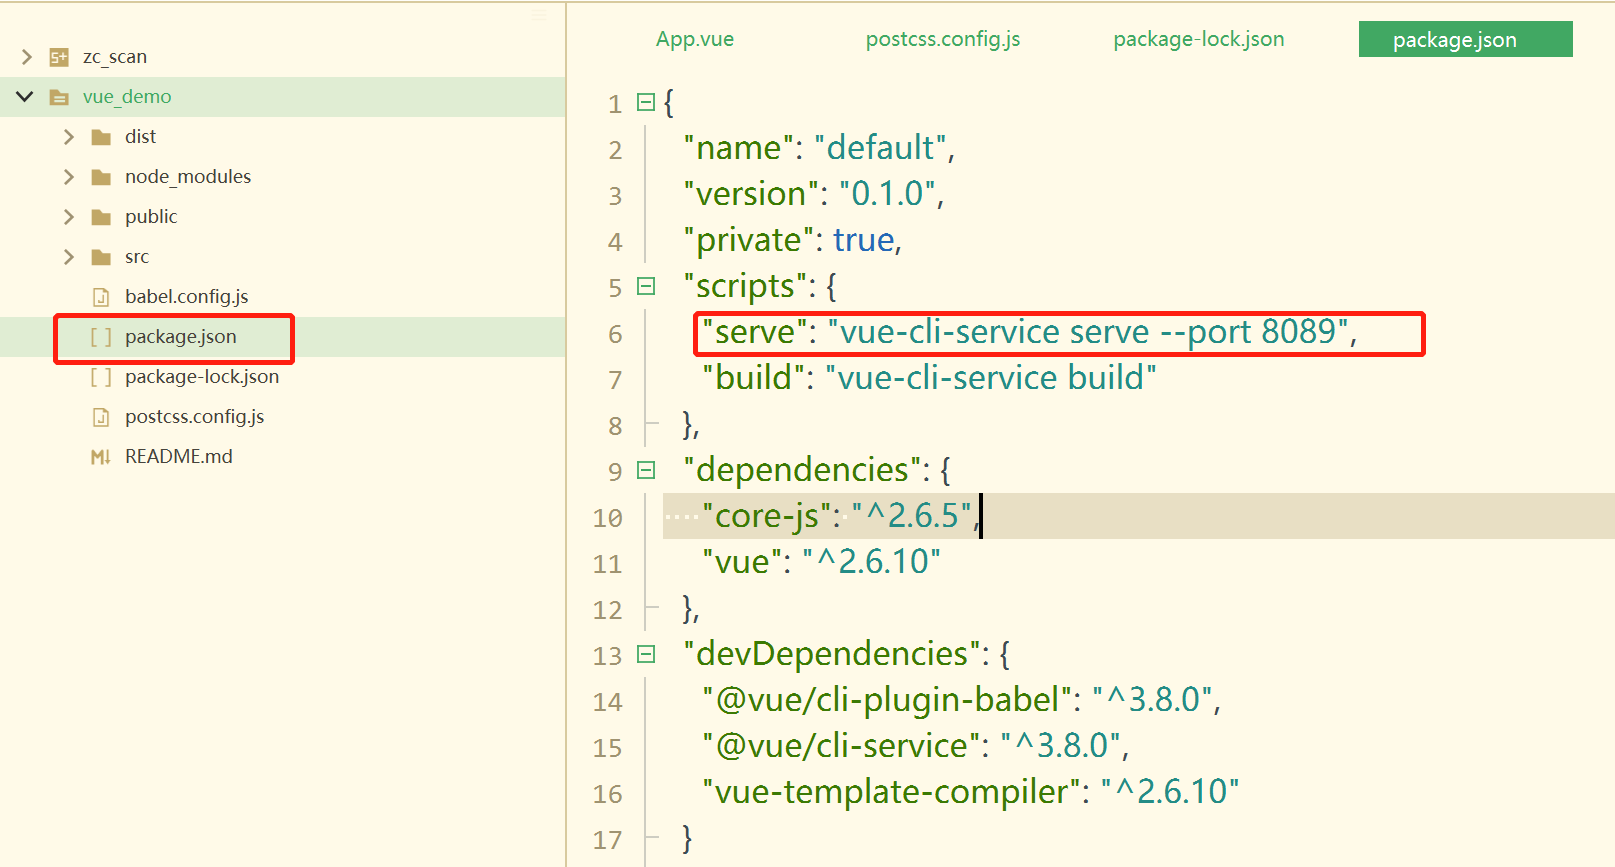Click the public folder icon
This screenshot has height=867, width=1615.
pyautogui.click(x=101, y=217)
